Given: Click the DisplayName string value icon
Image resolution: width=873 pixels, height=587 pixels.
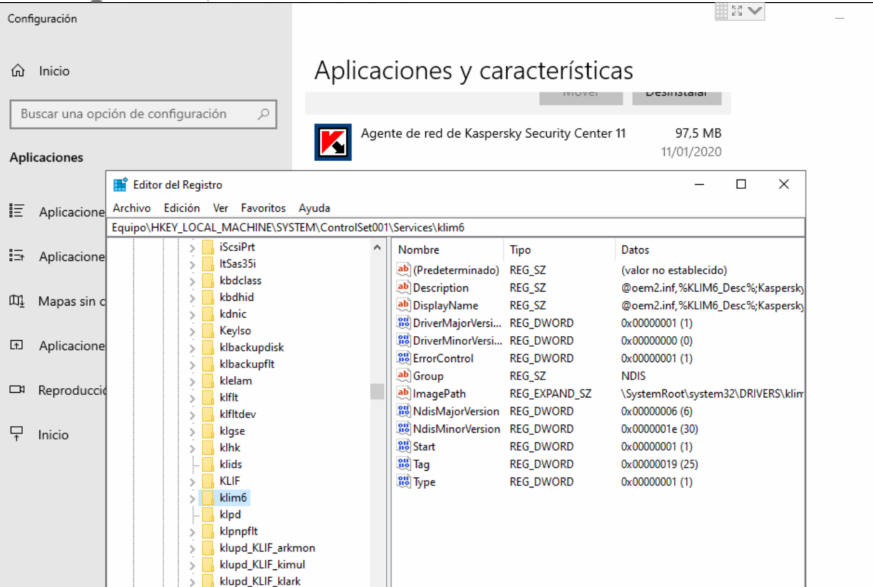Looking at the screenshot, I should click(x=403, y=305).
